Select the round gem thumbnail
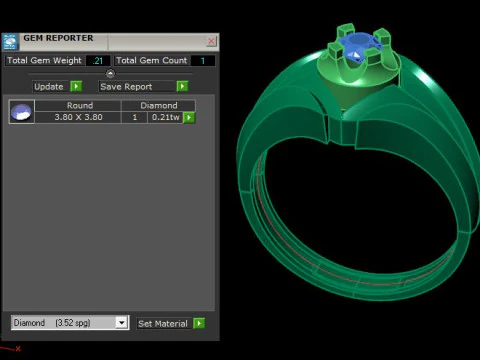 click(22, 112)
